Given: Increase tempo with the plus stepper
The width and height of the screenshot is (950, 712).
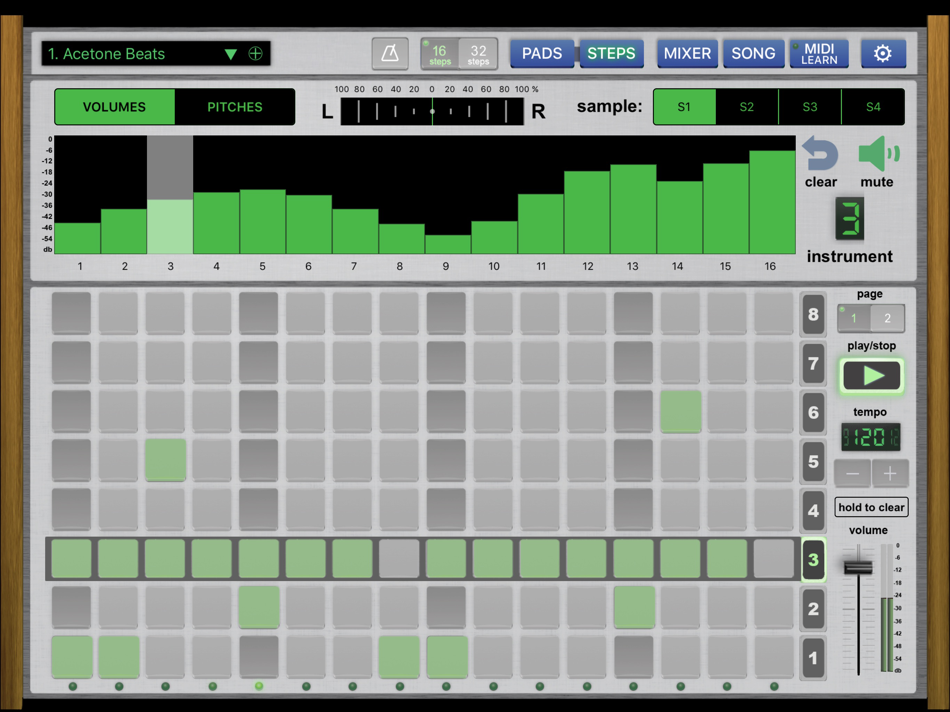Looking at the screenshot, I should (890, 473).
